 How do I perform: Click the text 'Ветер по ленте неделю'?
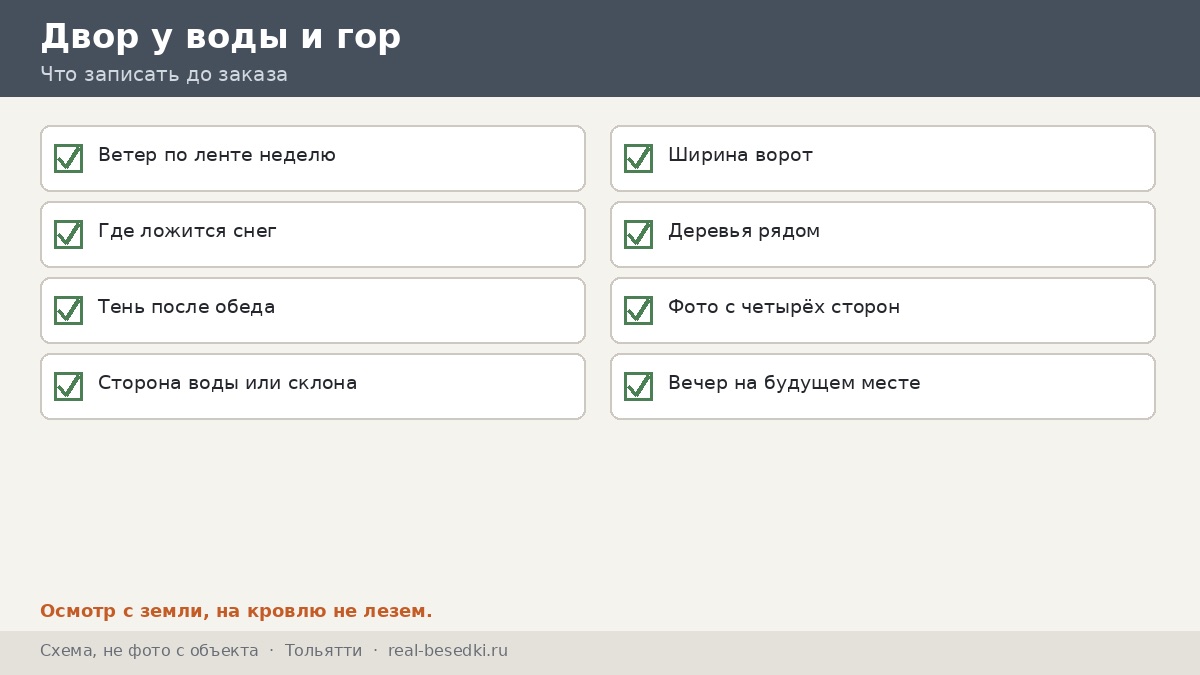point(217,155)
